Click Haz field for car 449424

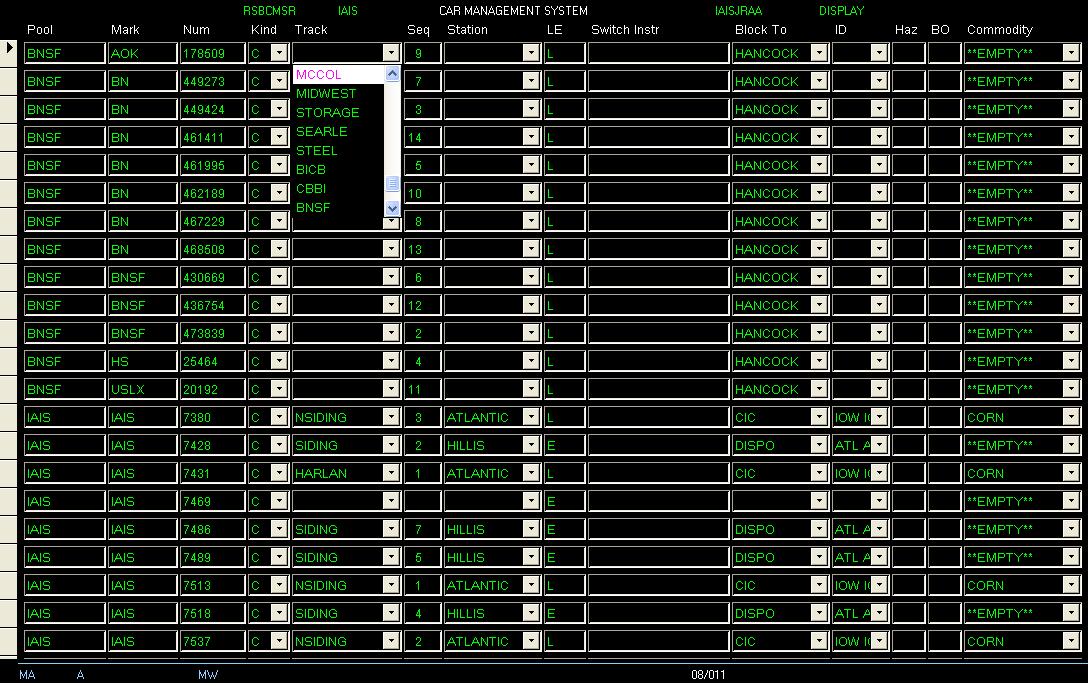[908, 109]
